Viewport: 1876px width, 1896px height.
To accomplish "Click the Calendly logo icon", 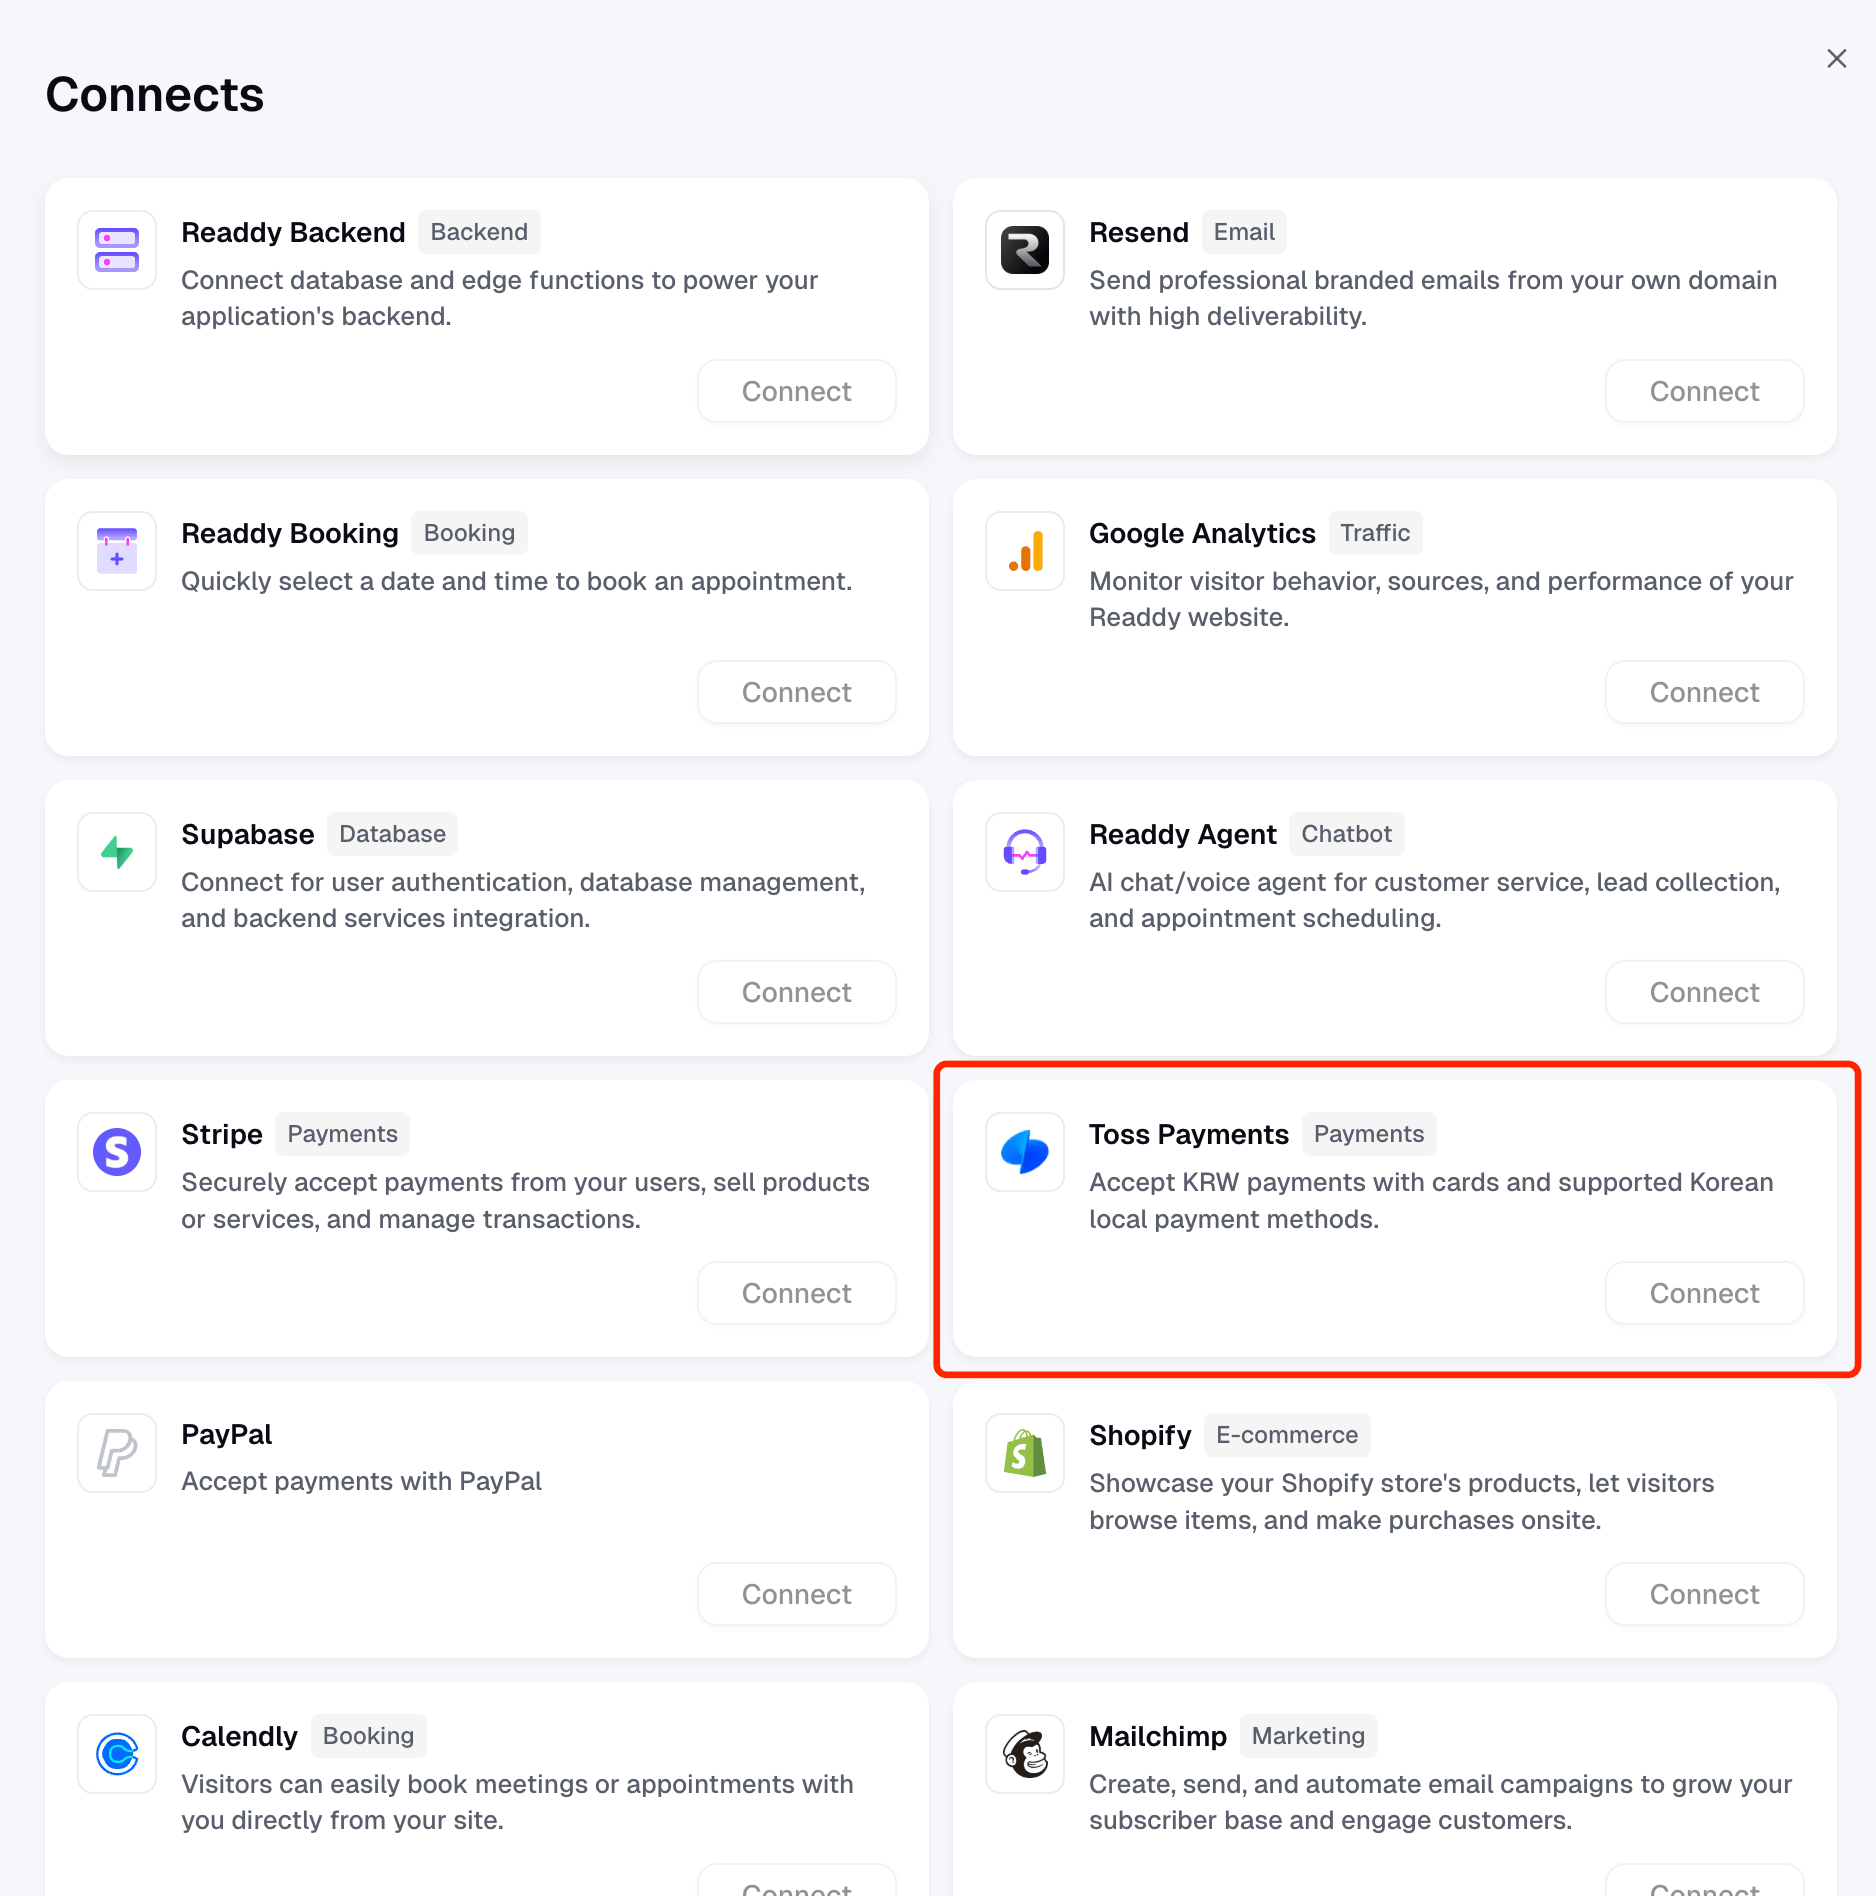I will (x=117, y=1754).
